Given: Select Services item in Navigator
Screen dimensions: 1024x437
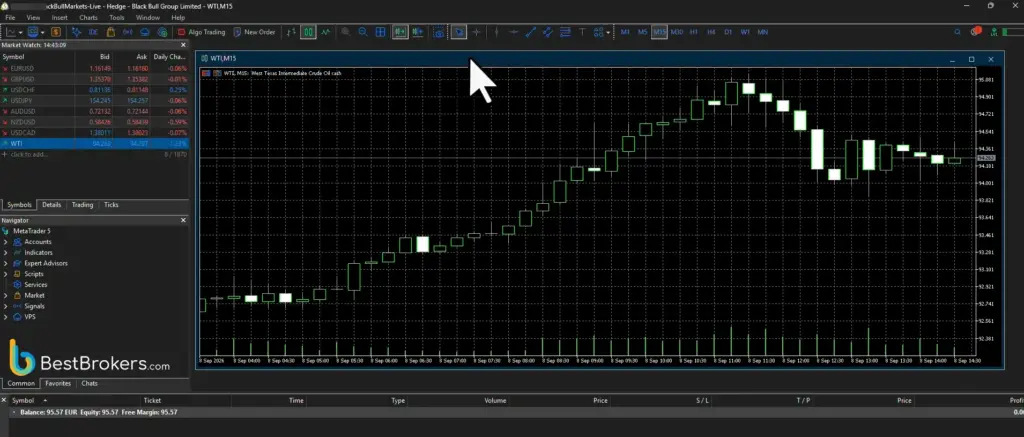Looking at the screenshot, I should click(x=35, y=285).
